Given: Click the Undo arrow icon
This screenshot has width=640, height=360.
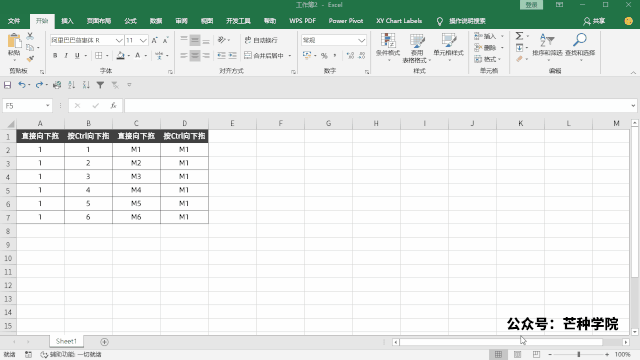Looking at the screenshot, I should pos(22,85).
